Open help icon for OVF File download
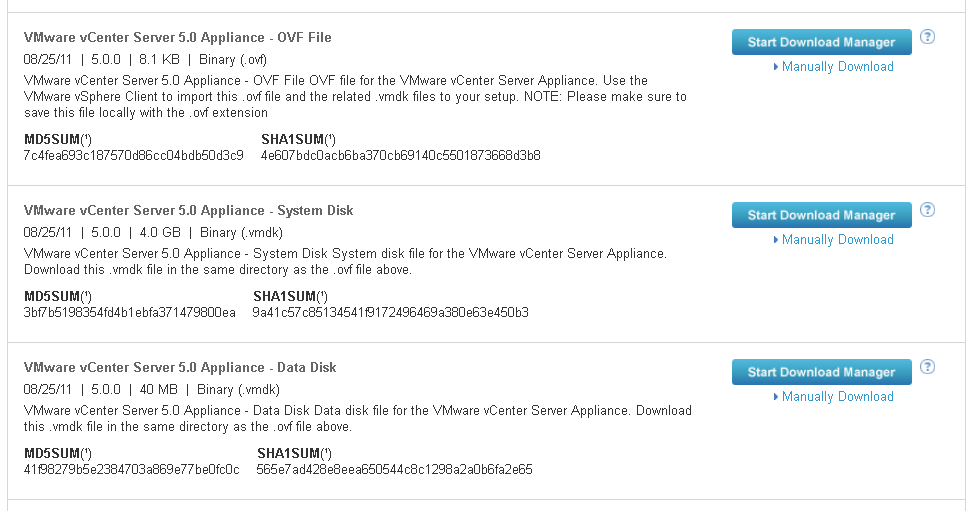The width and height of the screenshot is (980, 511). pos(928,37)
